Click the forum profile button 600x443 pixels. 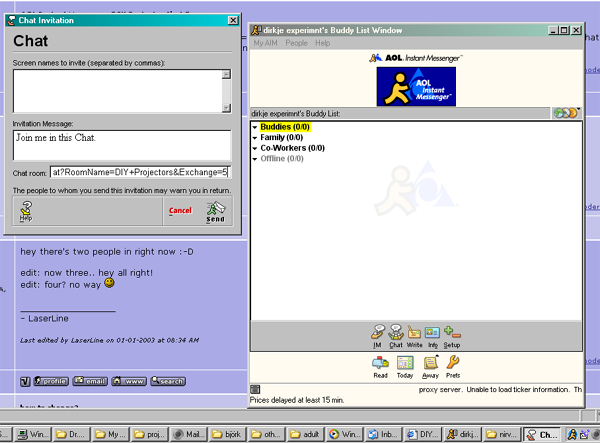(51, 381)
